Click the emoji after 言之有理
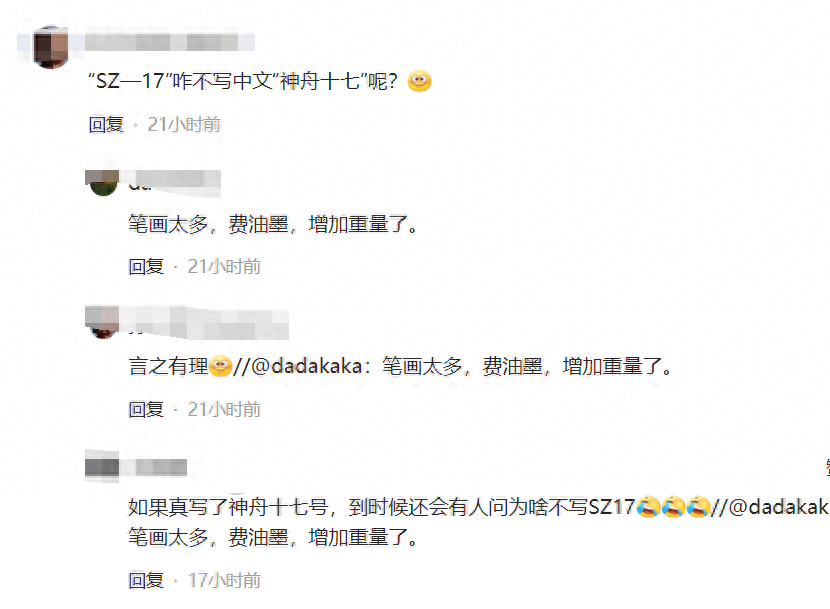The image size is (830, 609). click(221, 366)
